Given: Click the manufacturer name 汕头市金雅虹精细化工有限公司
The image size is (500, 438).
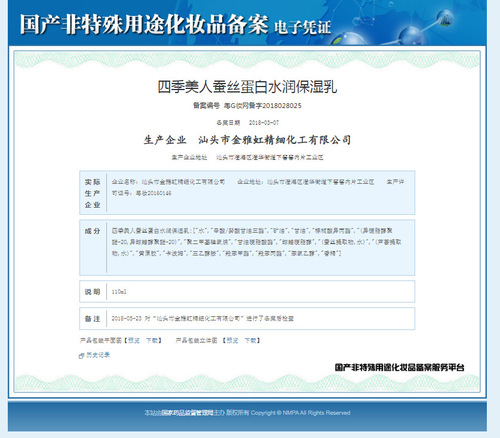Looking at the screenshot, I should [x=275, y=140].
